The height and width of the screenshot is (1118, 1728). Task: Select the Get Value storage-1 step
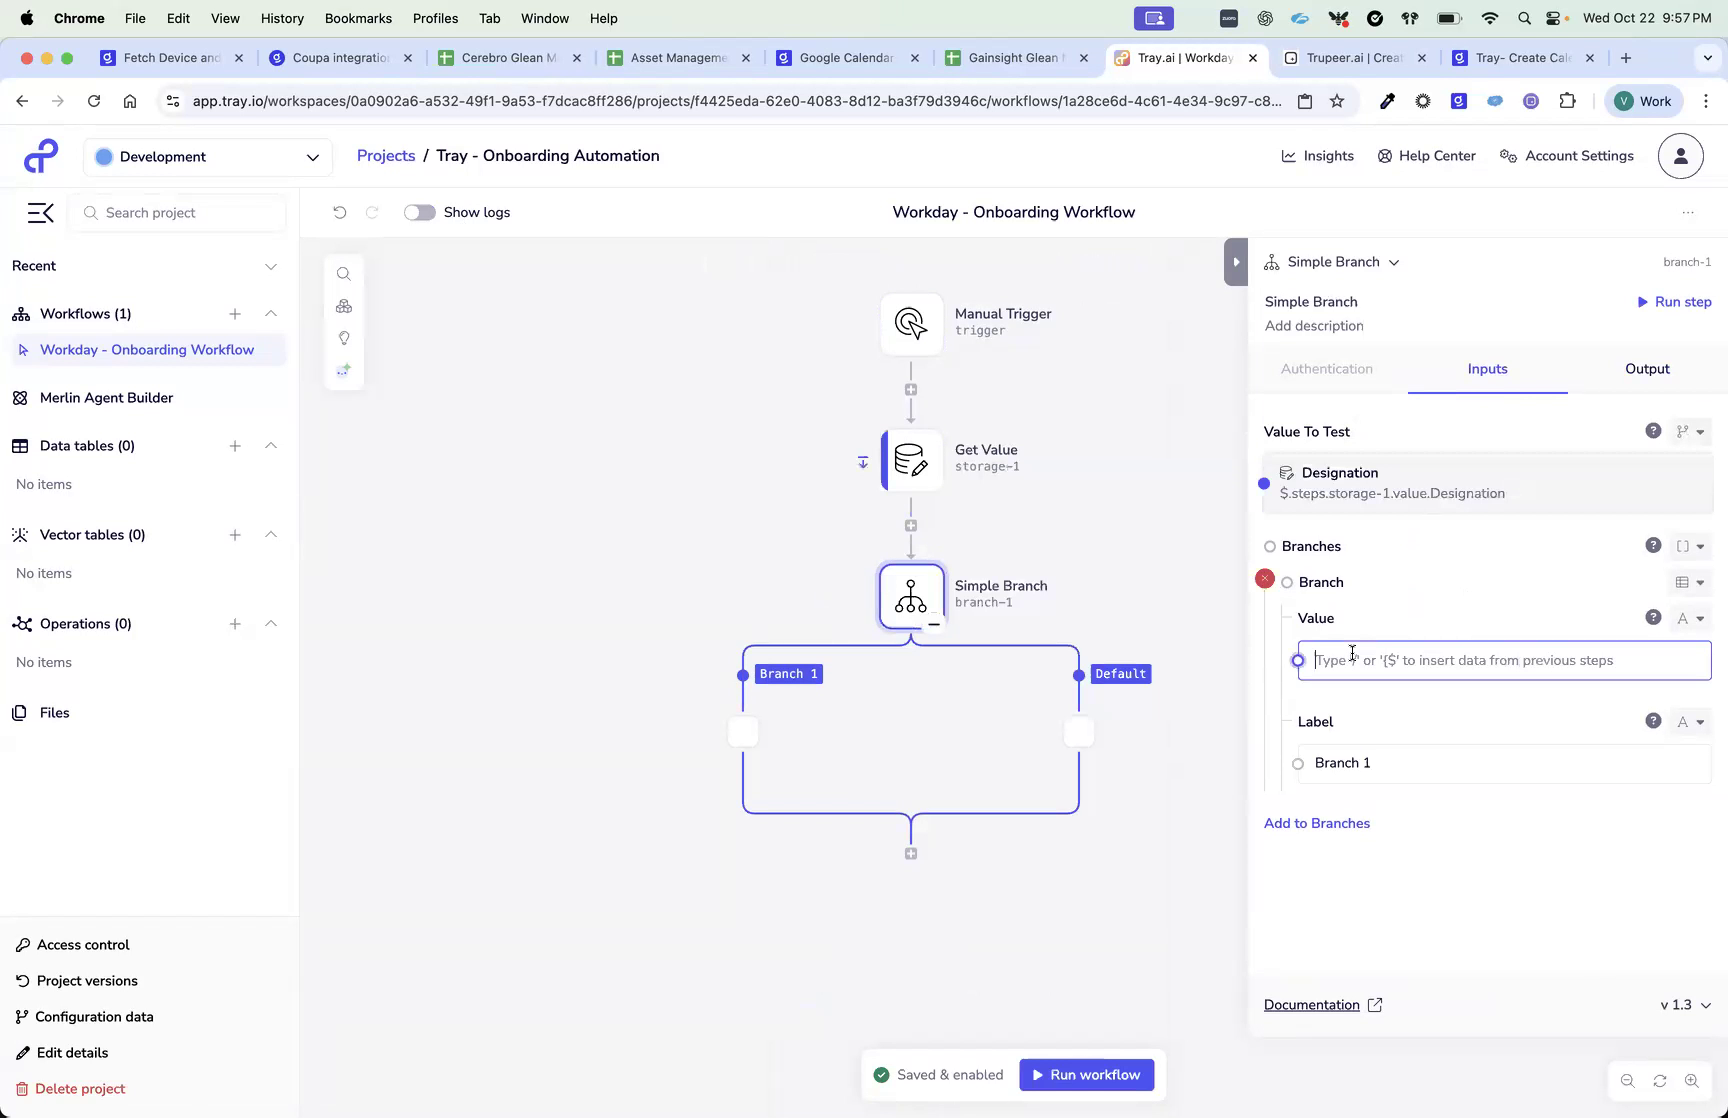912,460
